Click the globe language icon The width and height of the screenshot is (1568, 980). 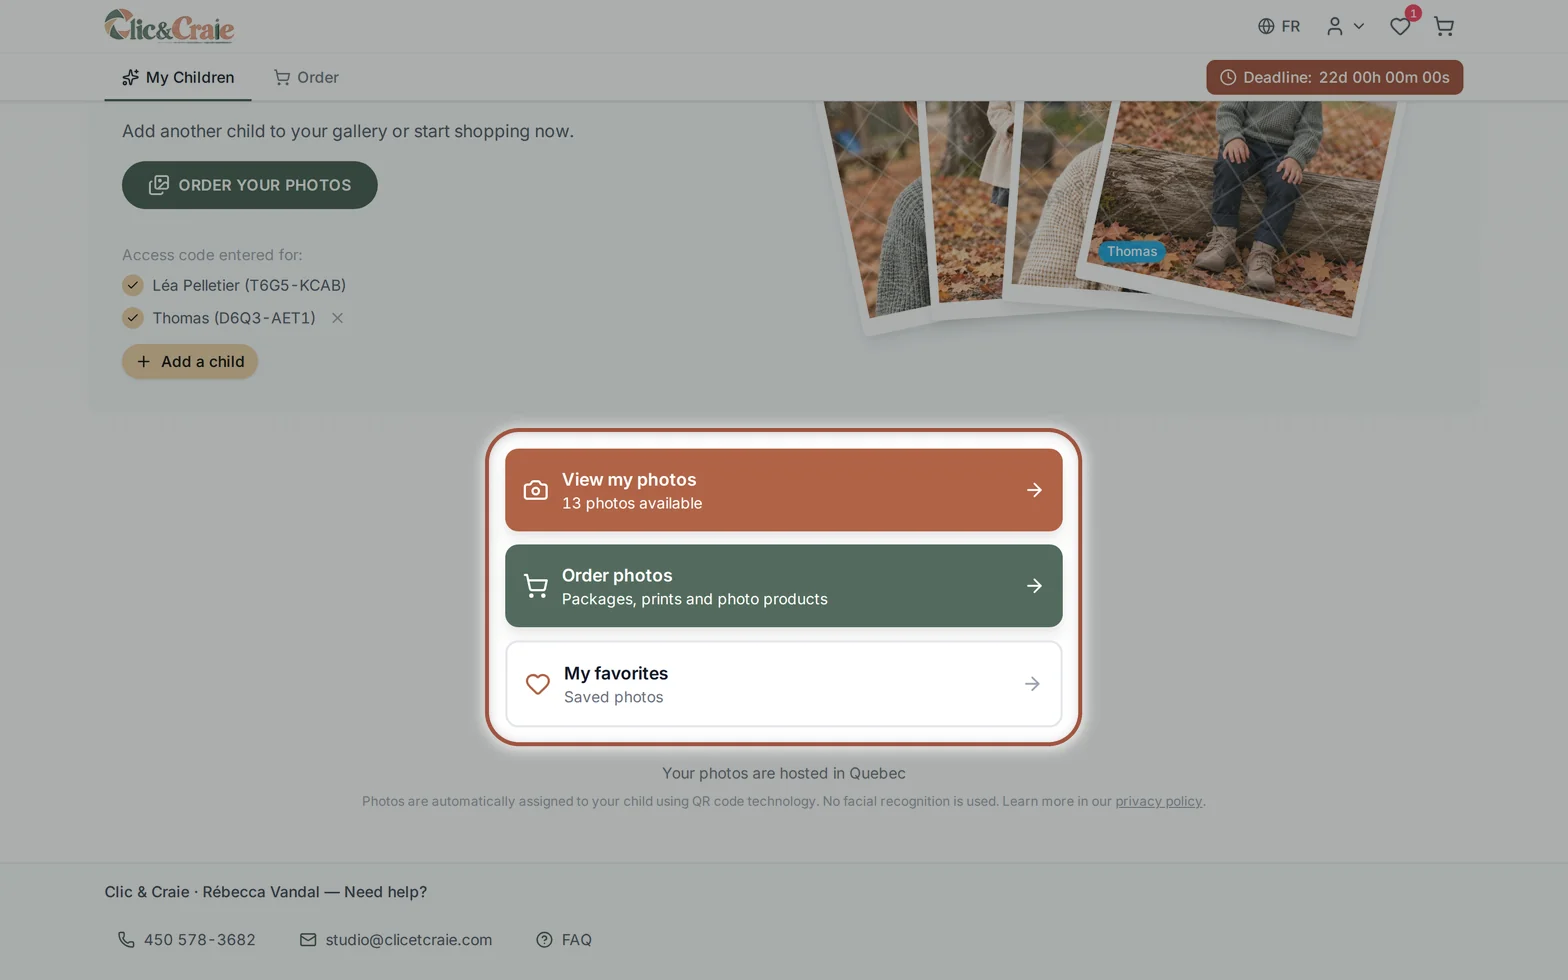coord(1266,27)
